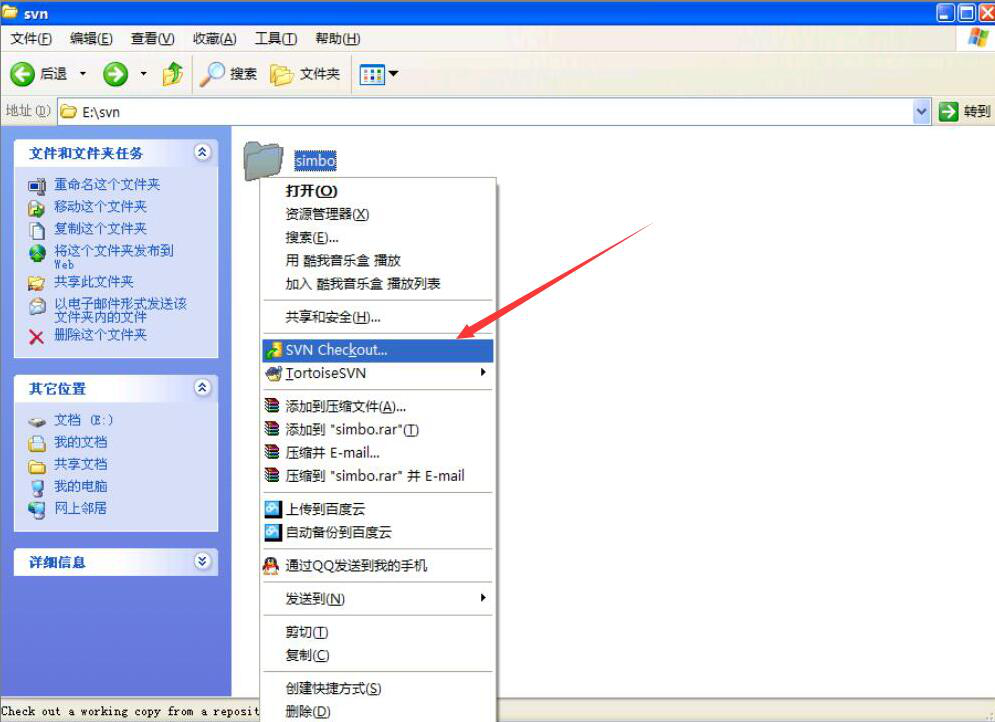Click the TortoiseSVN turtle icon
The image size is (995, 722).
click(x=273, y=373)
